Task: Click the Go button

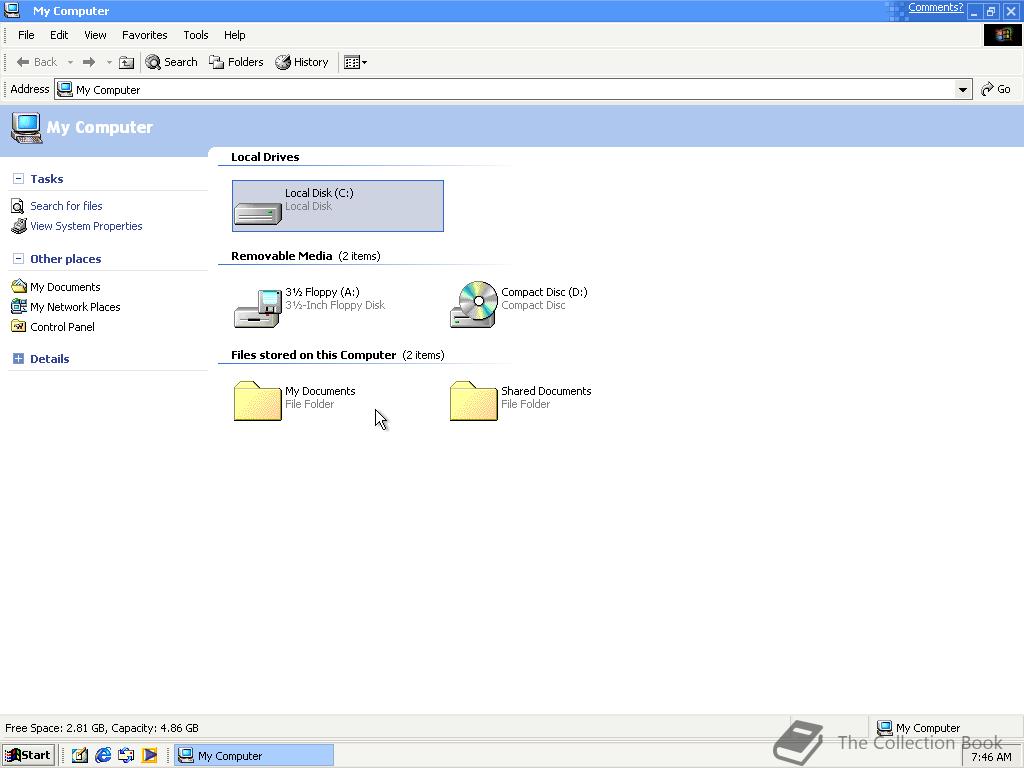Action: (x=996, y=89)
